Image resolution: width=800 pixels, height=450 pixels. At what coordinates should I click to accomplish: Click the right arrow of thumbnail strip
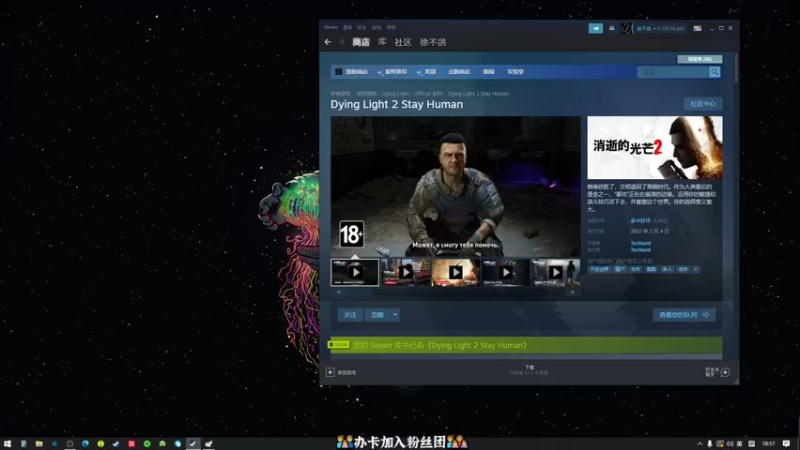pyautogui.click(x=572, y=292)
